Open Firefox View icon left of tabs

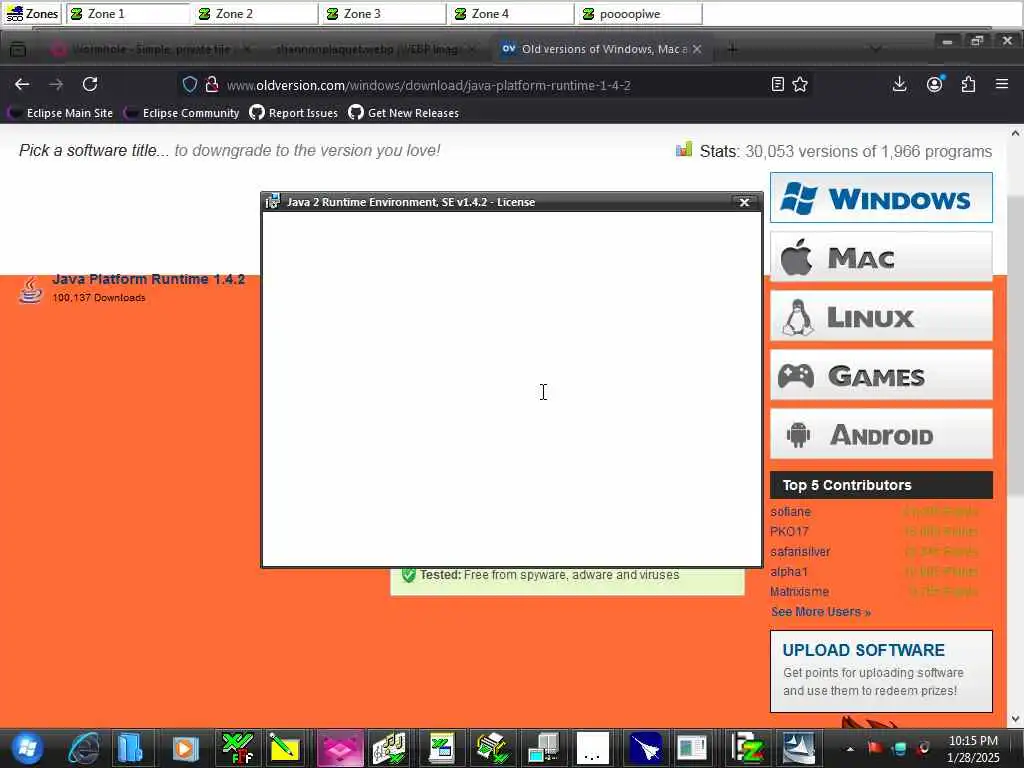[18, 49]
